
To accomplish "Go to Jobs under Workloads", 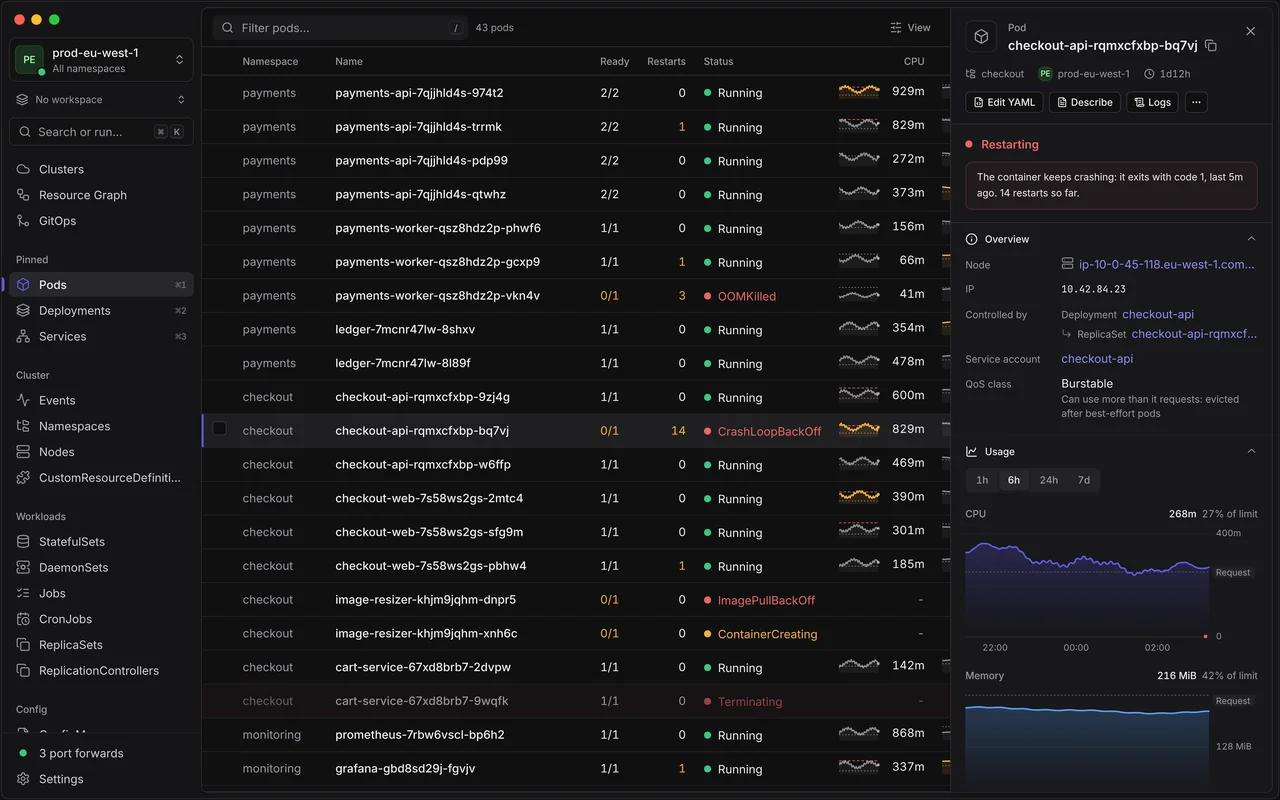I will tap(101, 593).
